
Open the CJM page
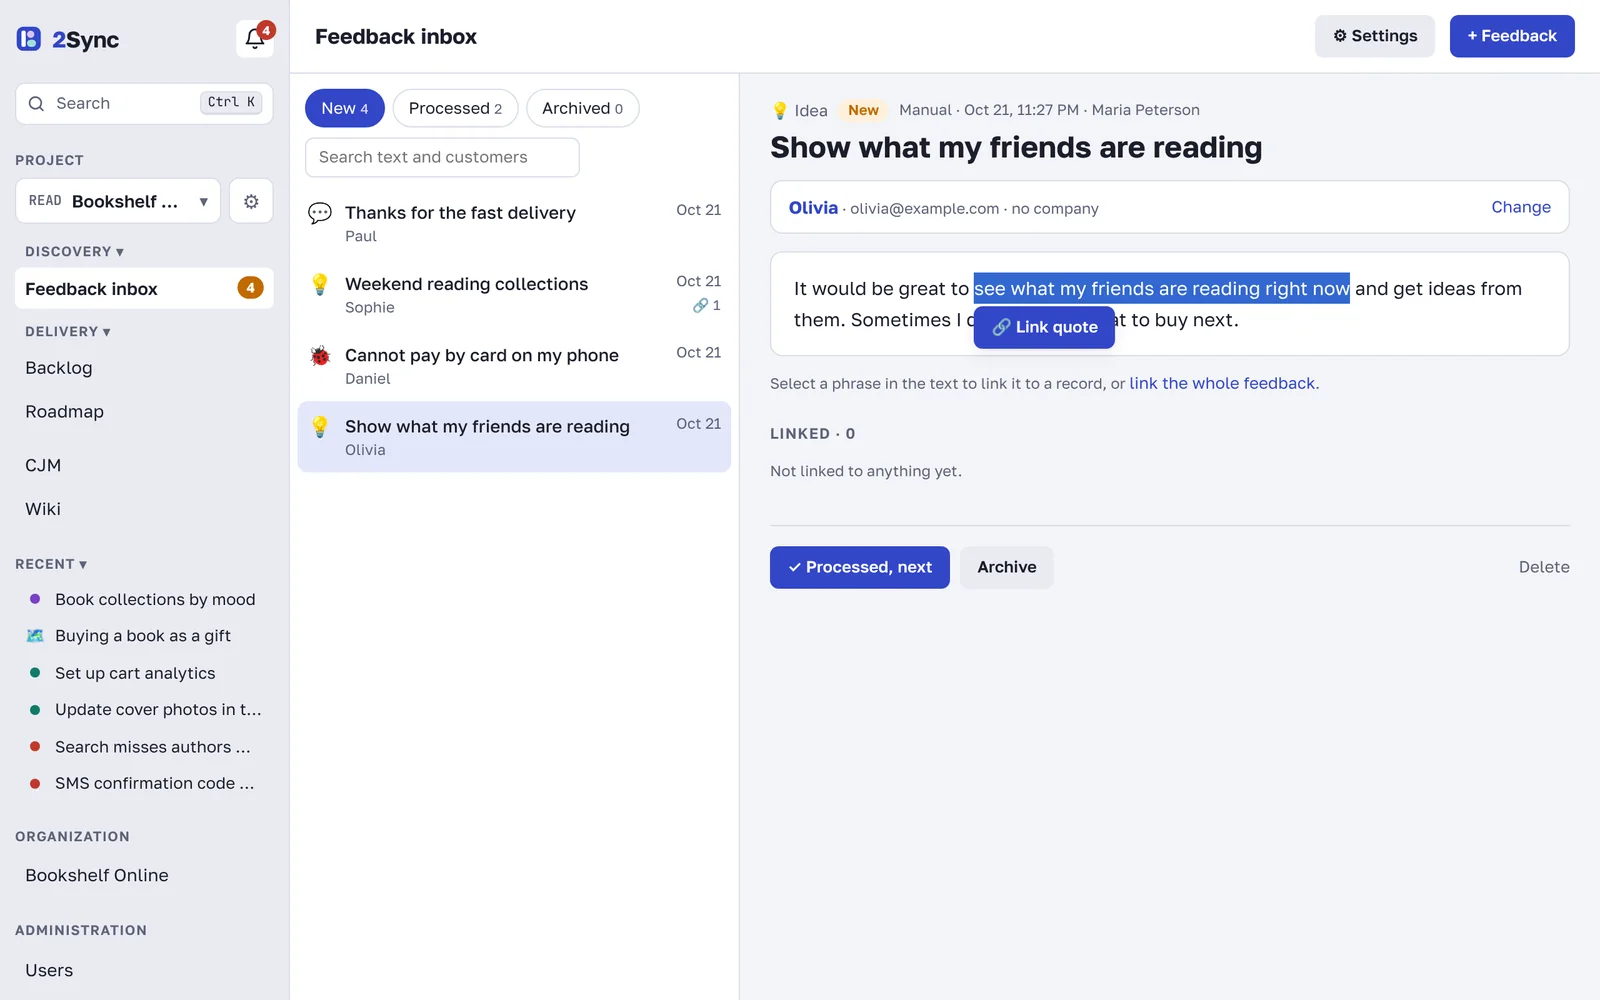43,465
